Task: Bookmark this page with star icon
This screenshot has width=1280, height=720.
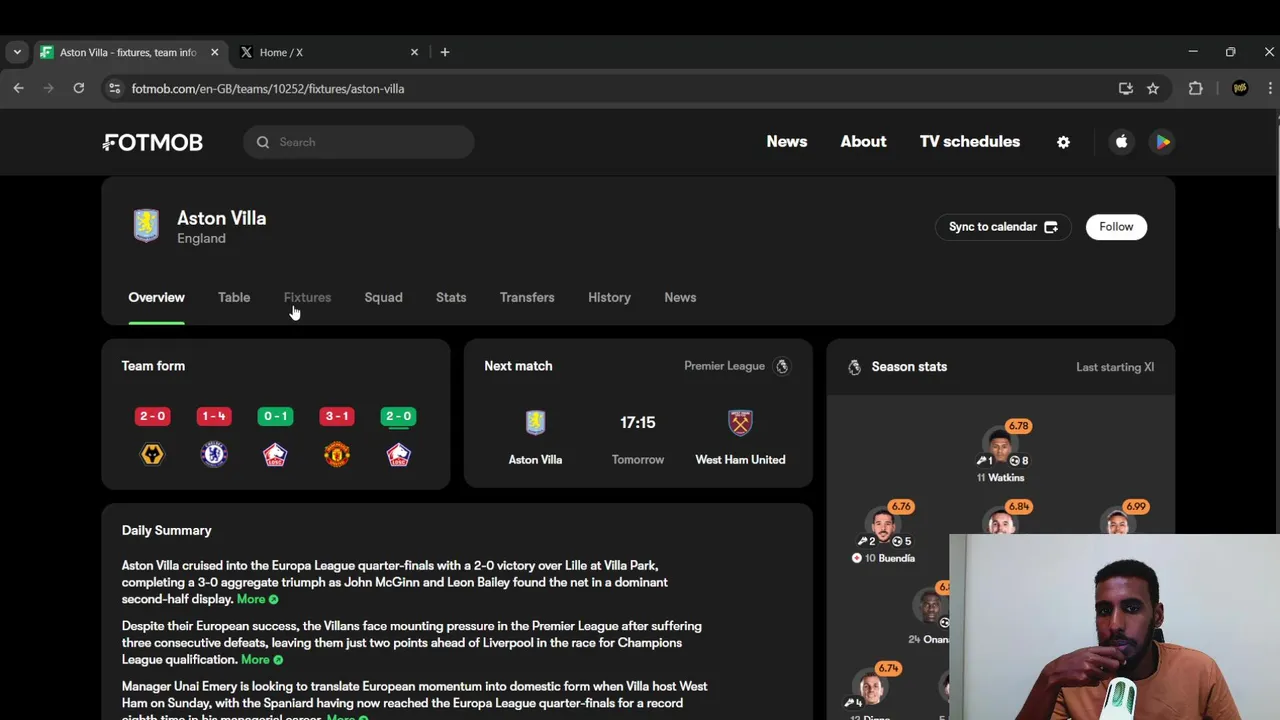Action: point(1153,88)
